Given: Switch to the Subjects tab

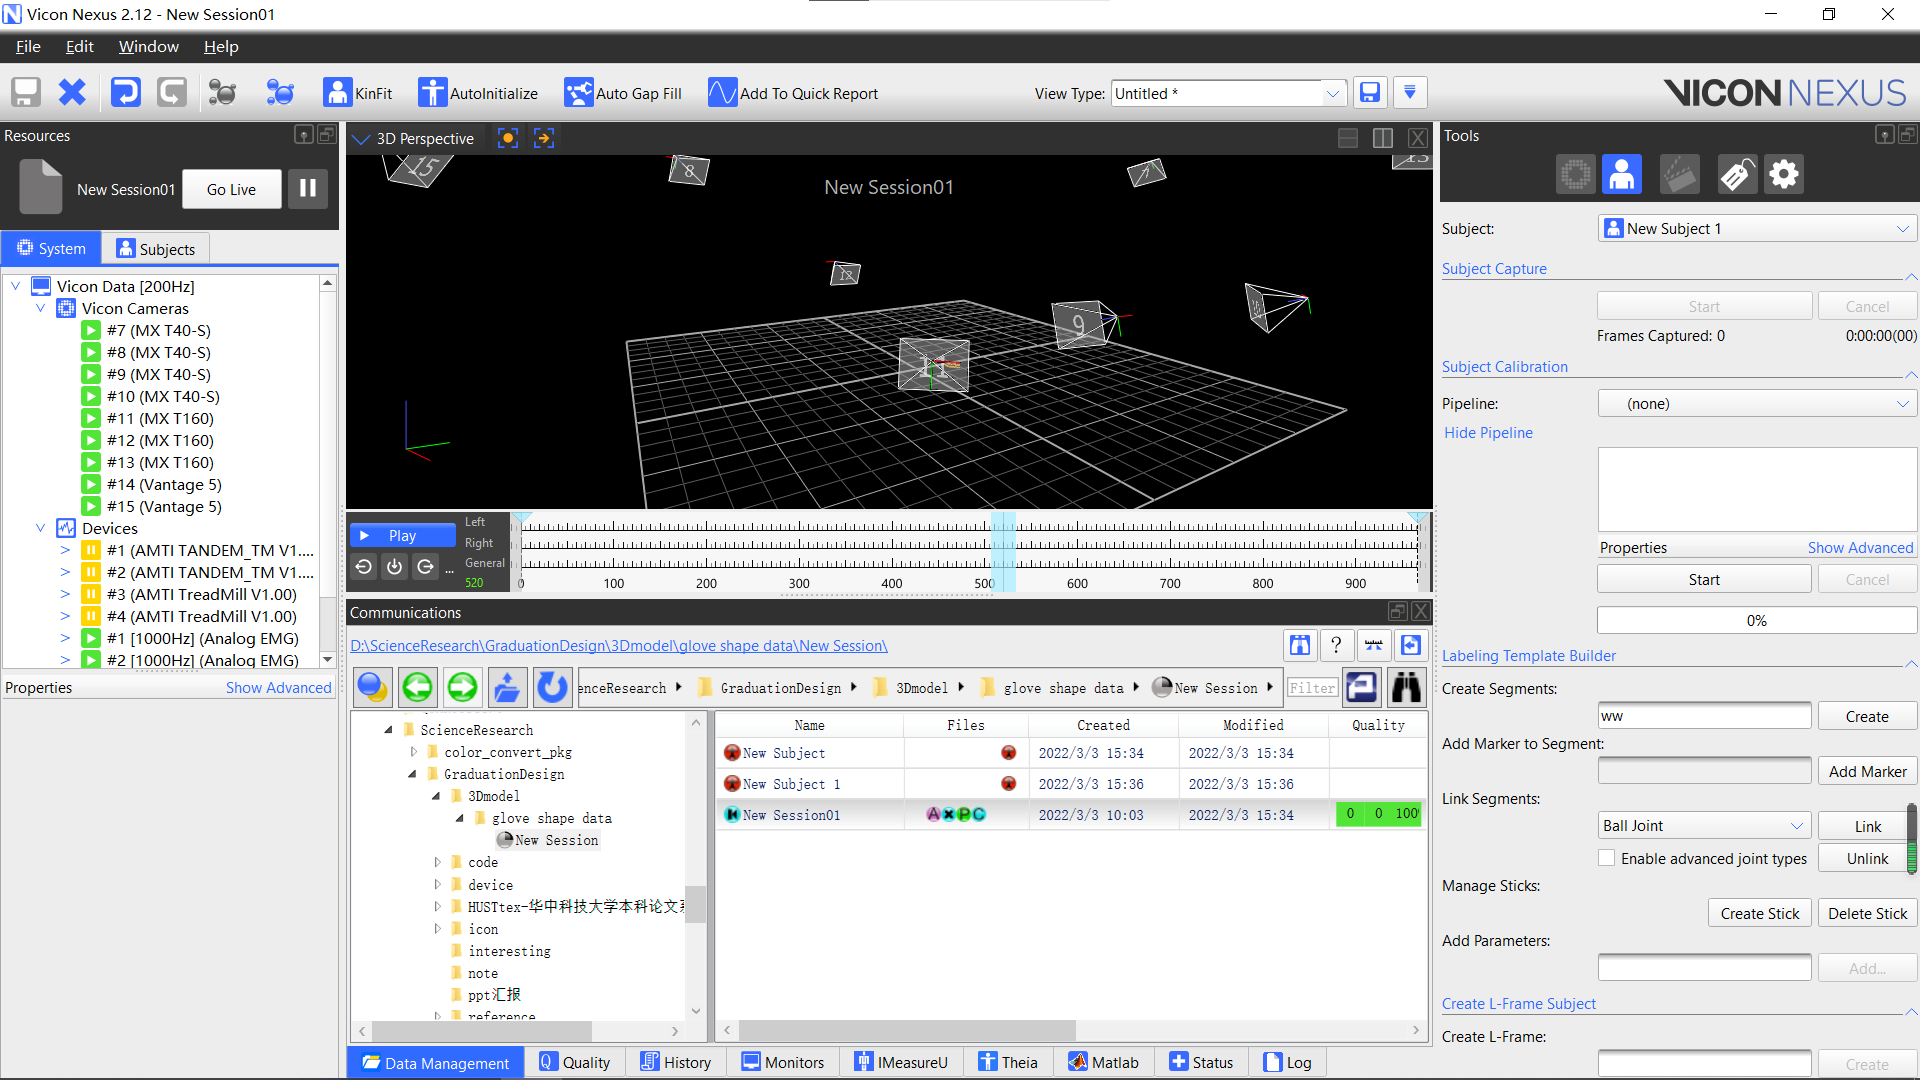Looking at the screenshot, I should (x=156, y=249).
